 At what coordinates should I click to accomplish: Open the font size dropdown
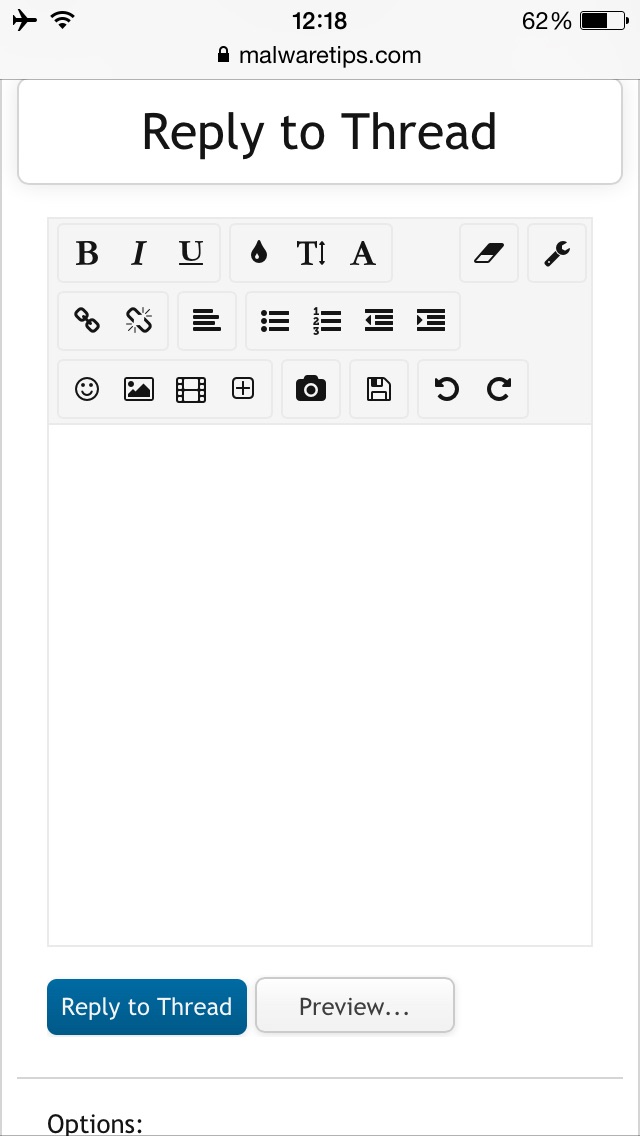pos(311,253)
